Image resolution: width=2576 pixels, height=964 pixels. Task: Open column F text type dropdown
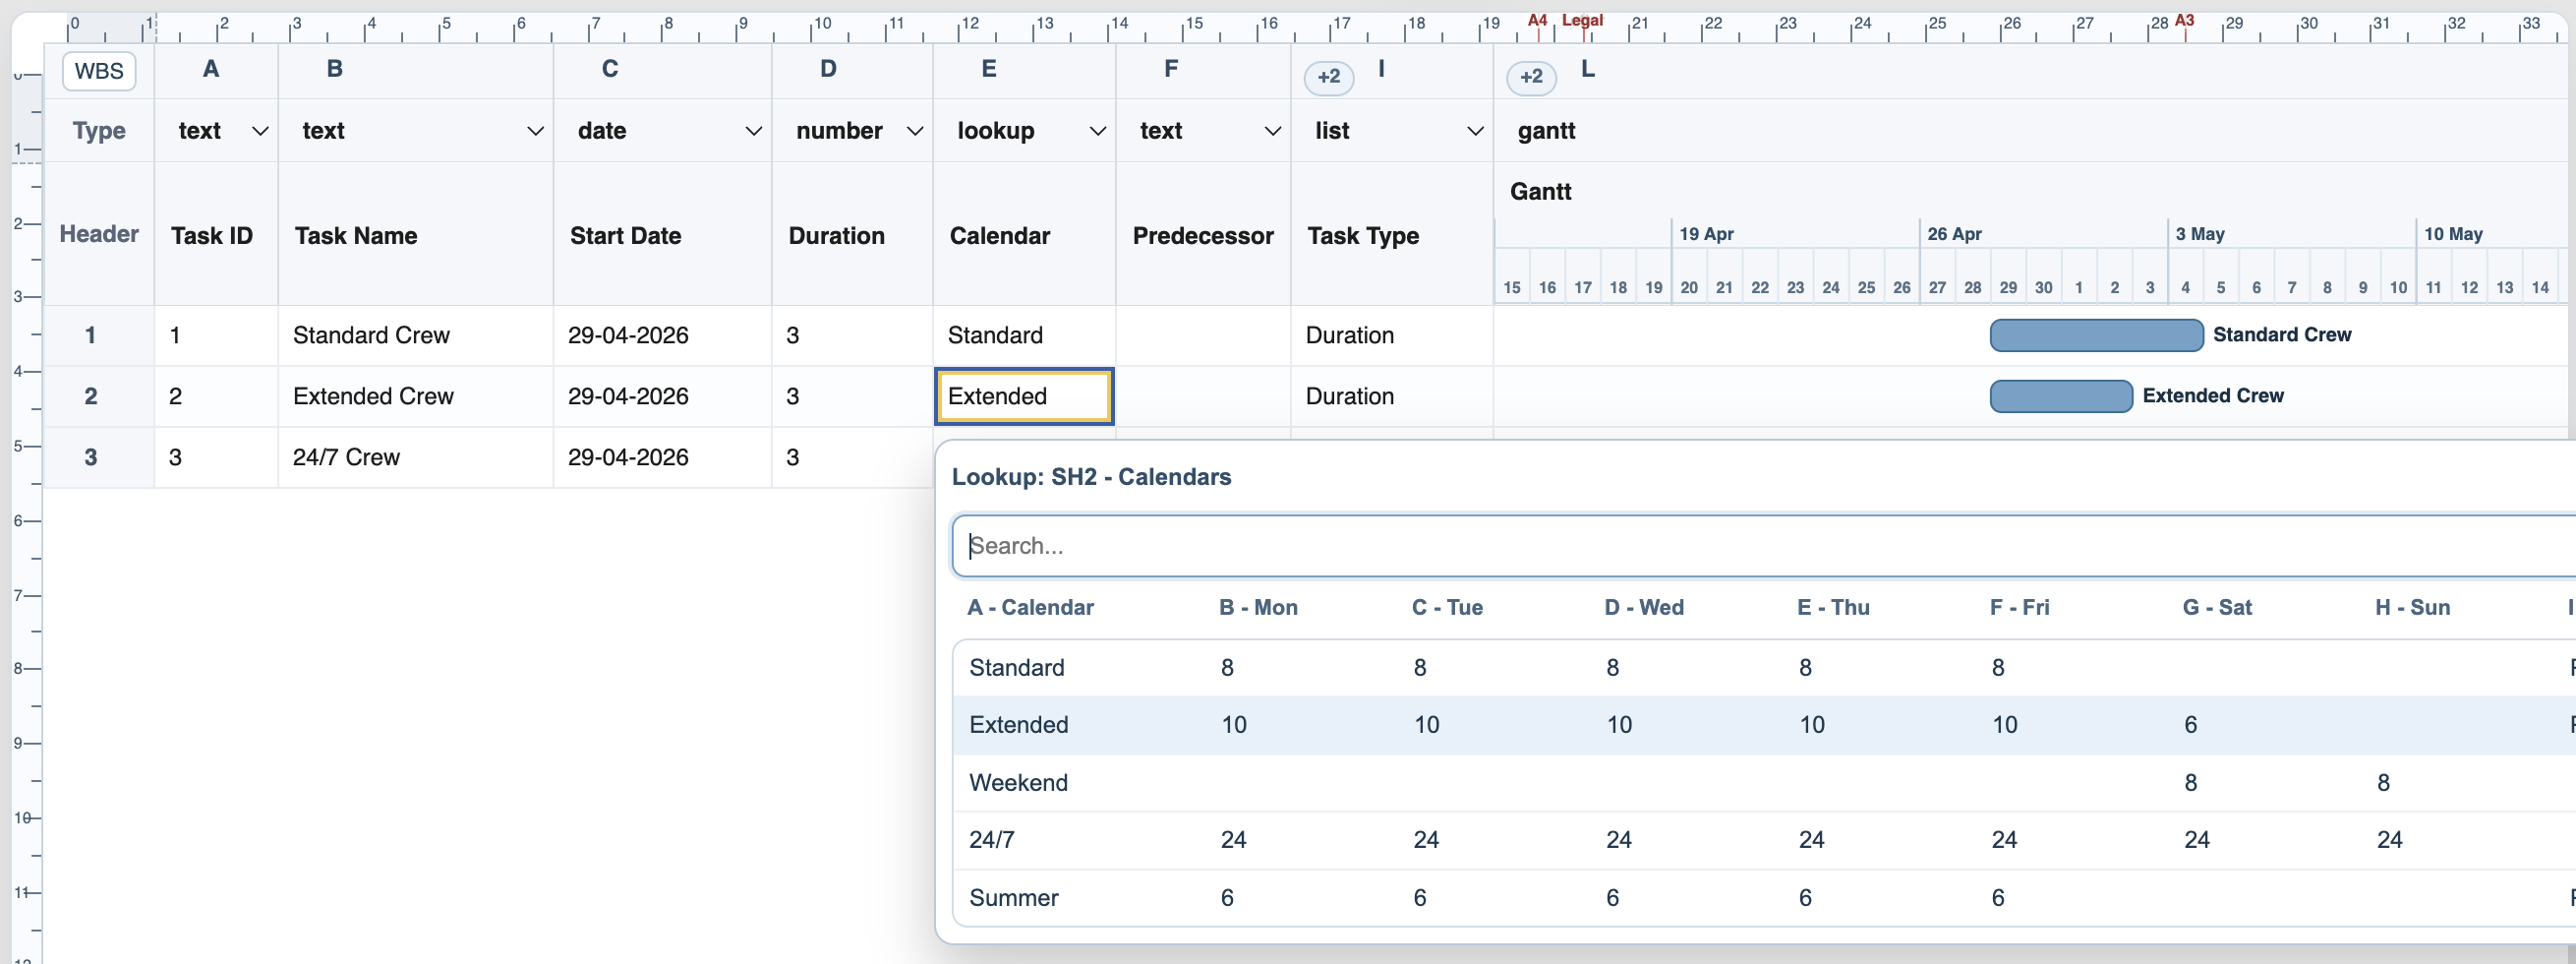(x=1272, y=131)
